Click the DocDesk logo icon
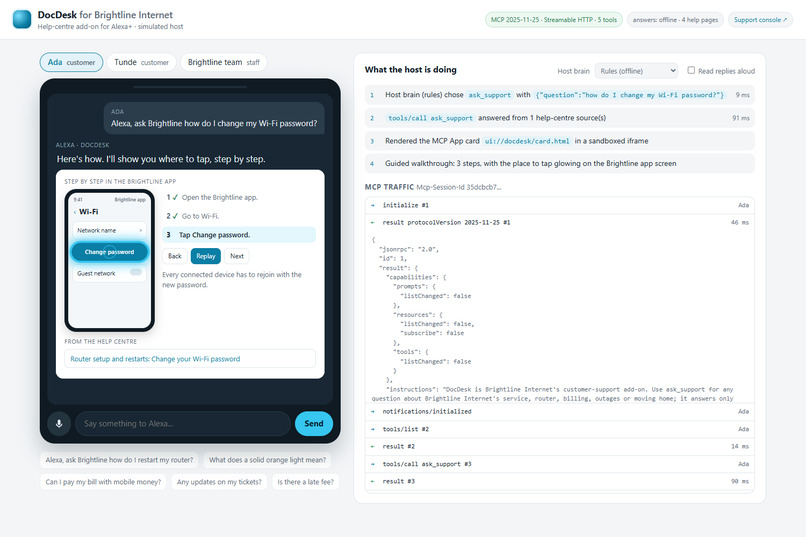Screen dimensions: 806x537 click(x=22, y=19)
